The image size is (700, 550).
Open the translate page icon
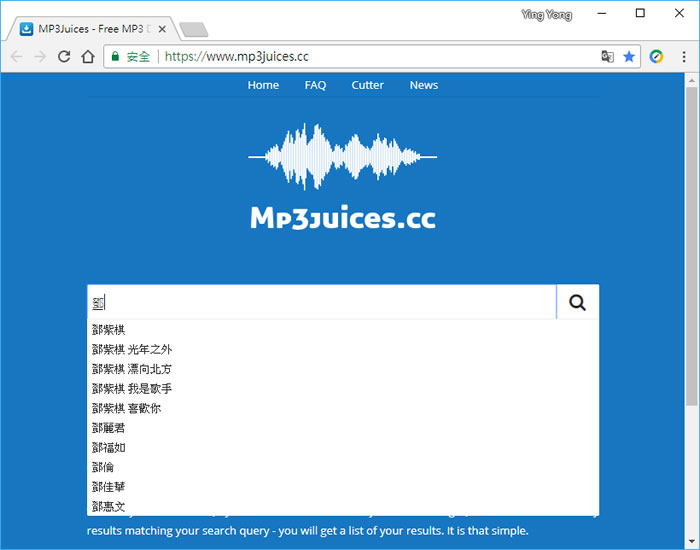tap(608, 56)
